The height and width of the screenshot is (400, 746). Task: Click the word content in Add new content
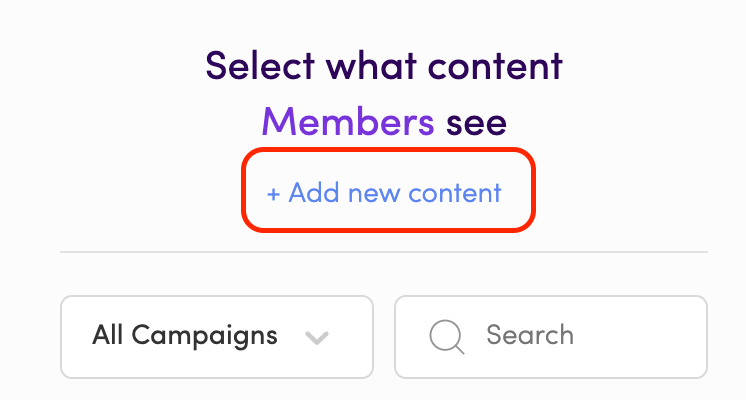point(455,194)
